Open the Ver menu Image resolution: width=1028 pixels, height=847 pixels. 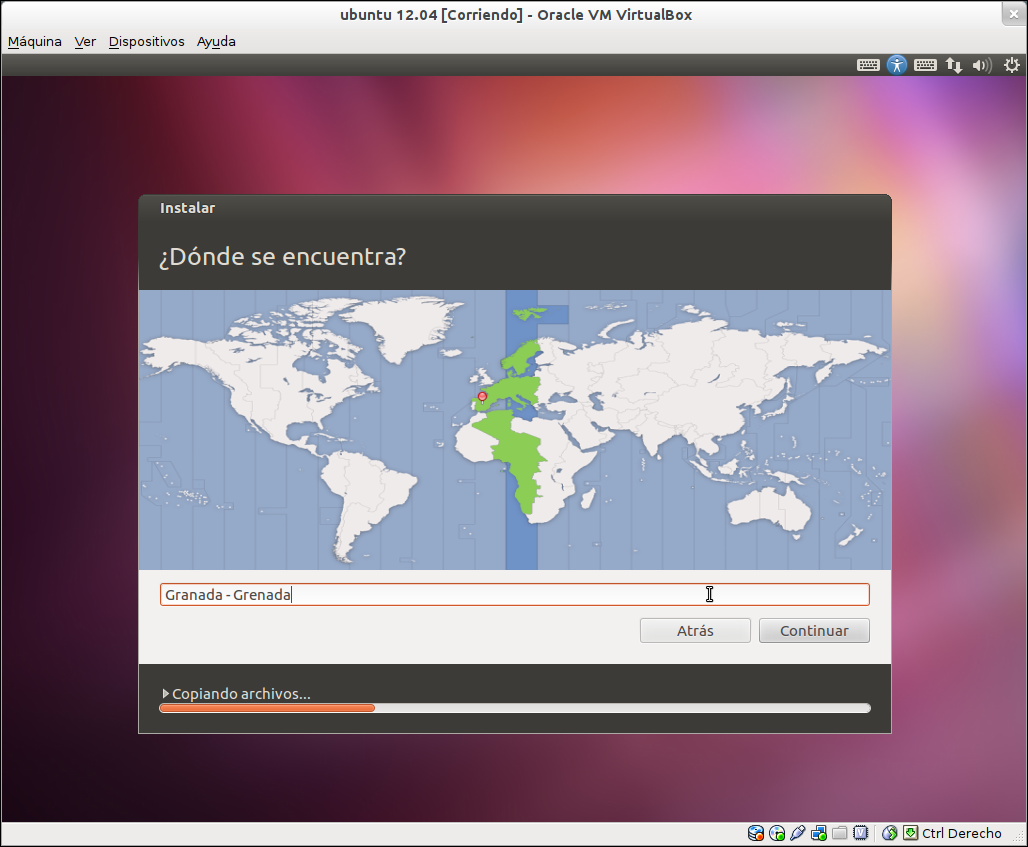pyautogui.click(x=85, y=41)
